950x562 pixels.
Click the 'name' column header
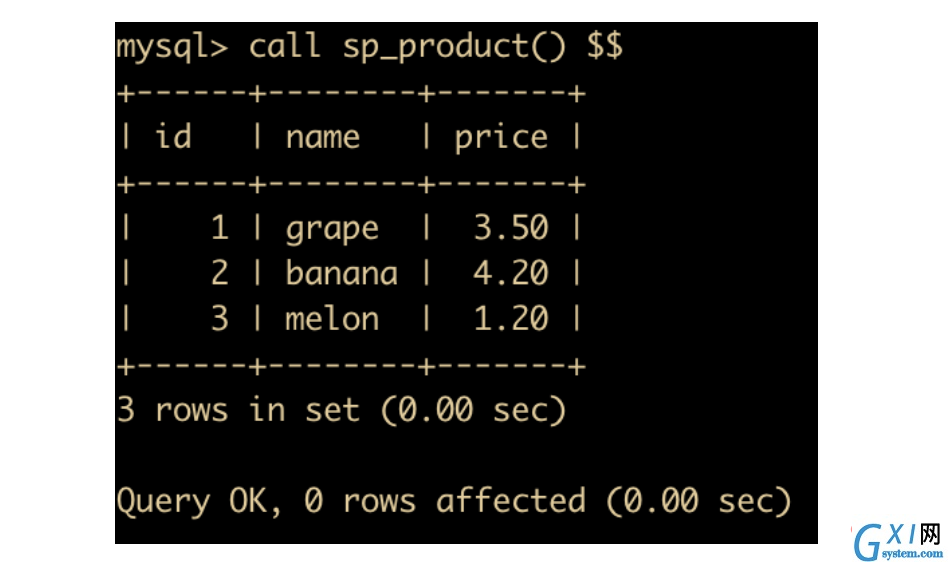tap(322, 137)
